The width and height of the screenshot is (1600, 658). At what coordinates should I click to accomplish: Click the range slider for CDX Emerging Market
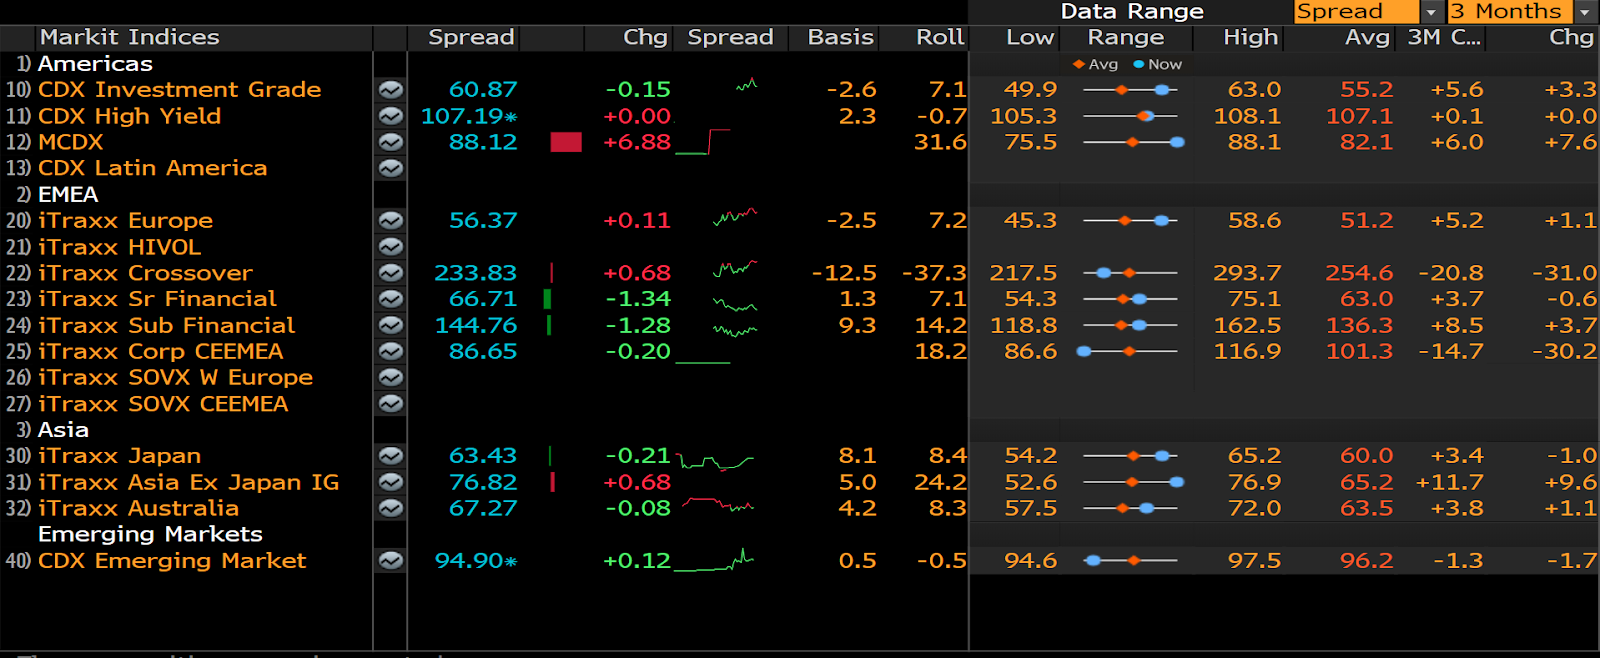click(x=1130, y=561)
